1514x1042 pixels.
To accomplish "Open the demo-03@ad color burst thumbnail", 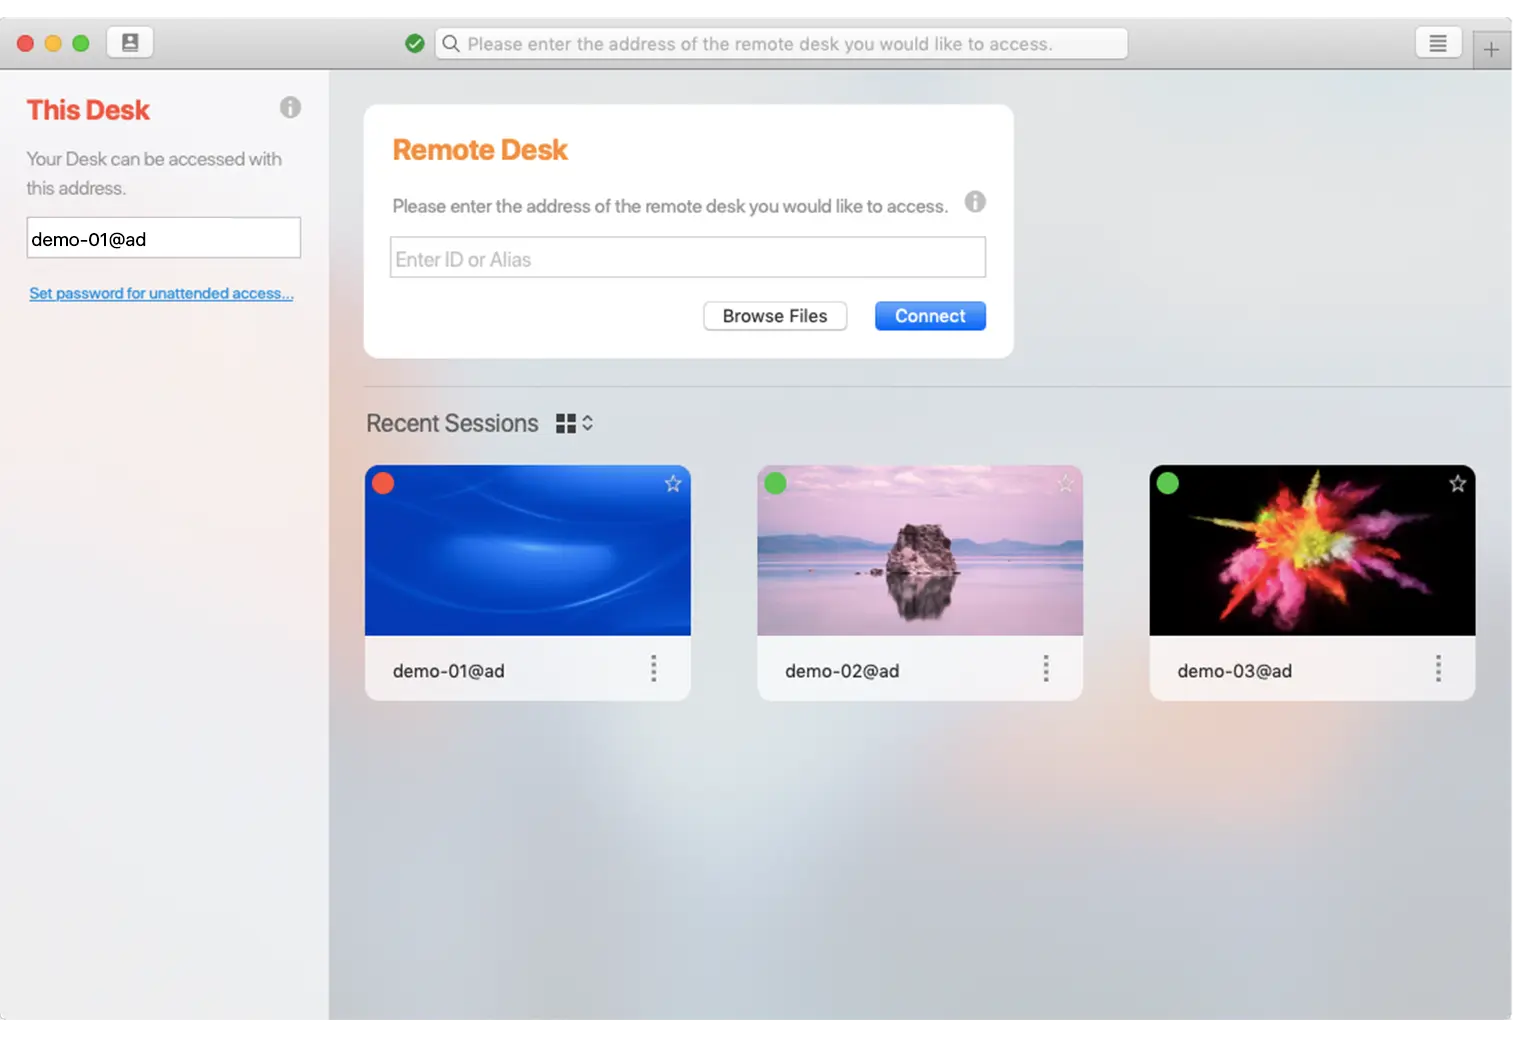I will coord(1312,550).
